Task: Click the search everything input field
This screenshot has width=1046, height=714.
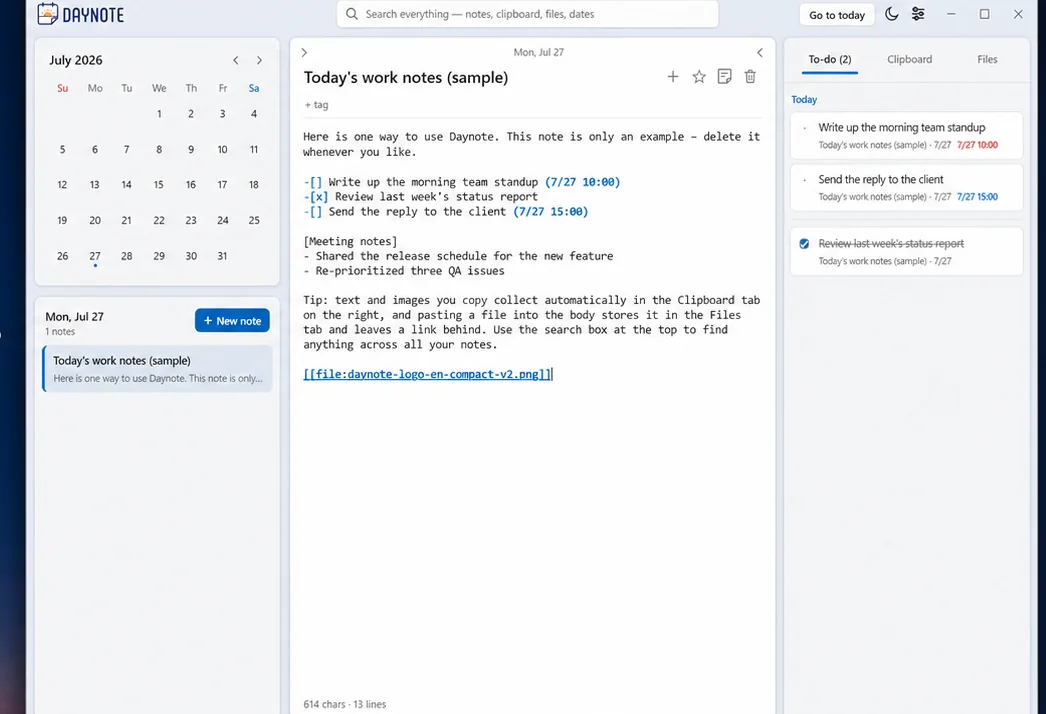Action: coord(527,14)
